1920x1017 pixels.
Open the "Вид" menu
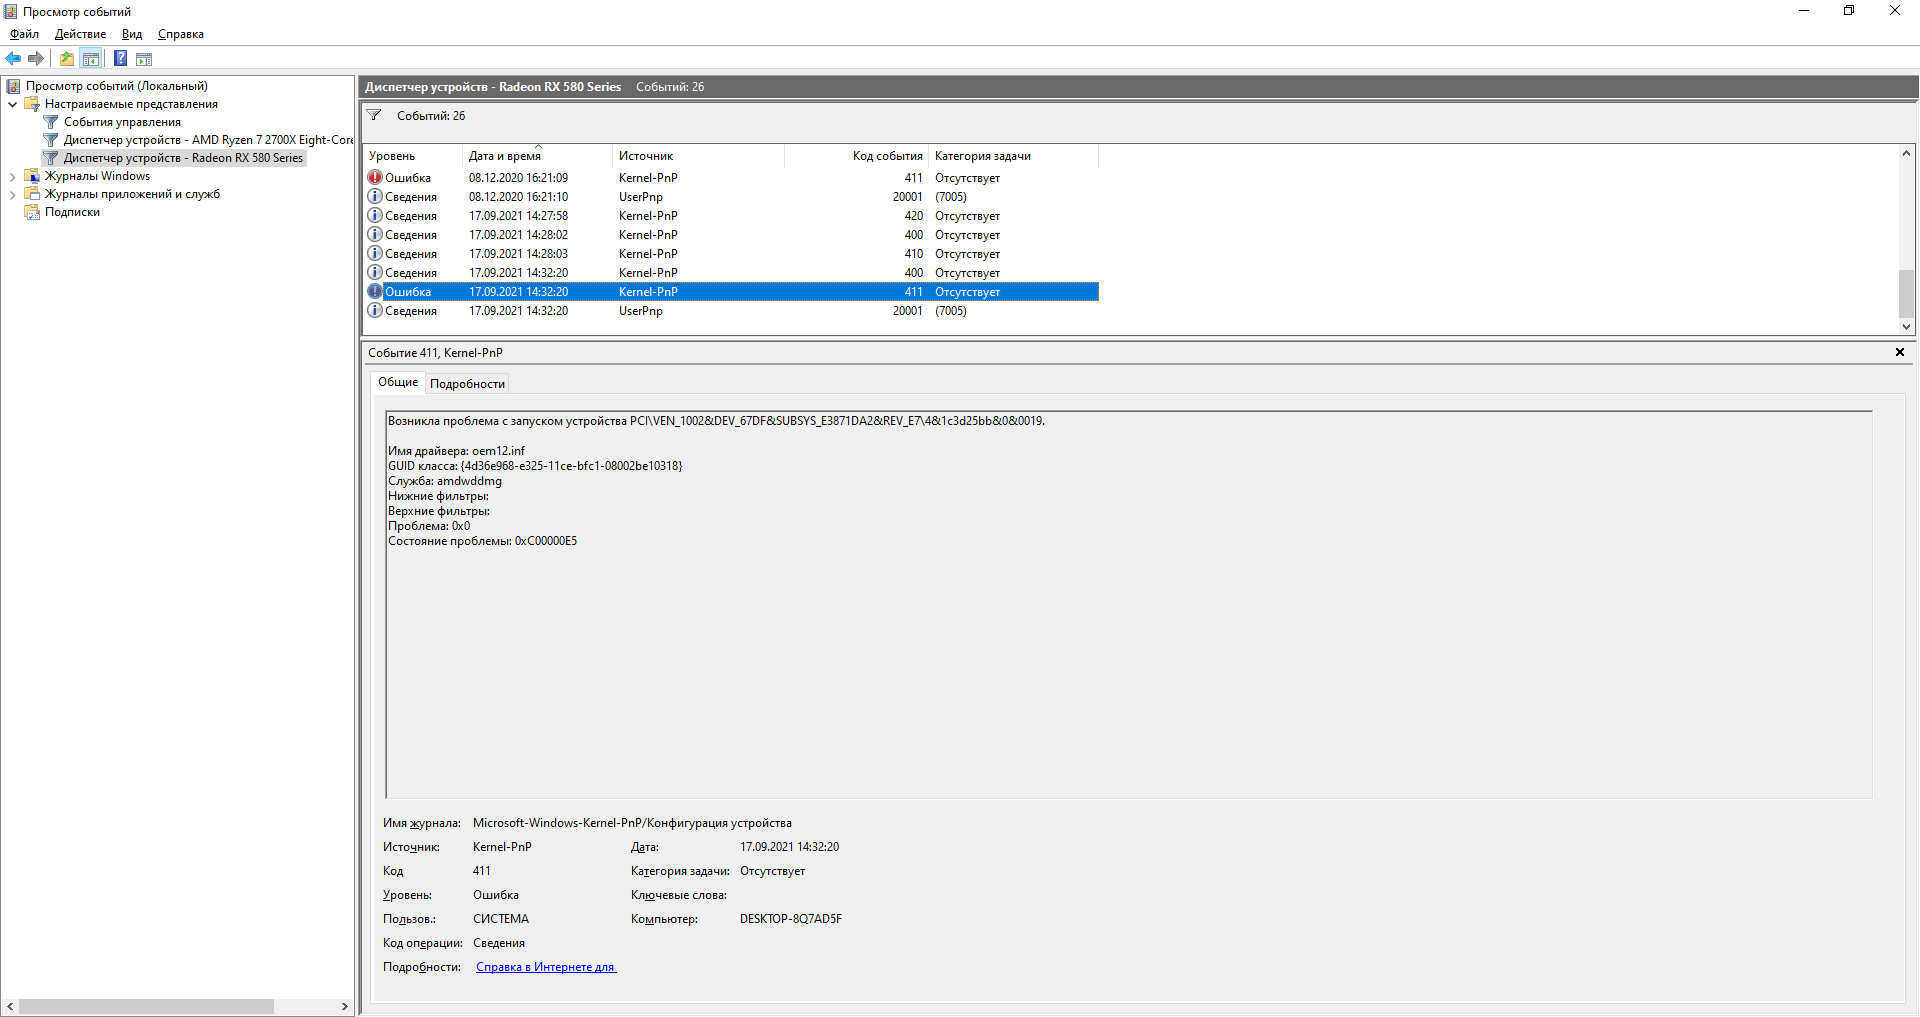pos(132,34)
